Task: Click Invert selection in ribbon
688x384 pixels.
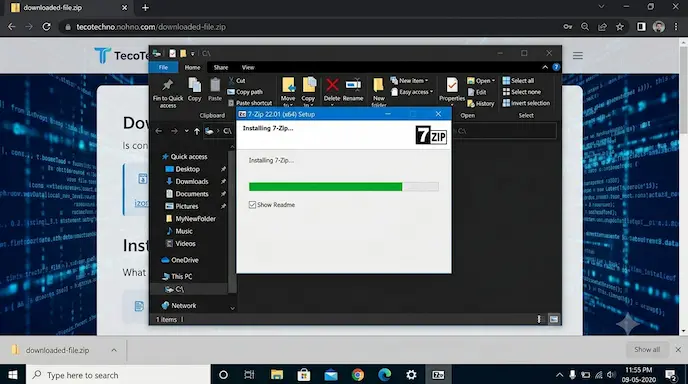Action: coord(526,103)
